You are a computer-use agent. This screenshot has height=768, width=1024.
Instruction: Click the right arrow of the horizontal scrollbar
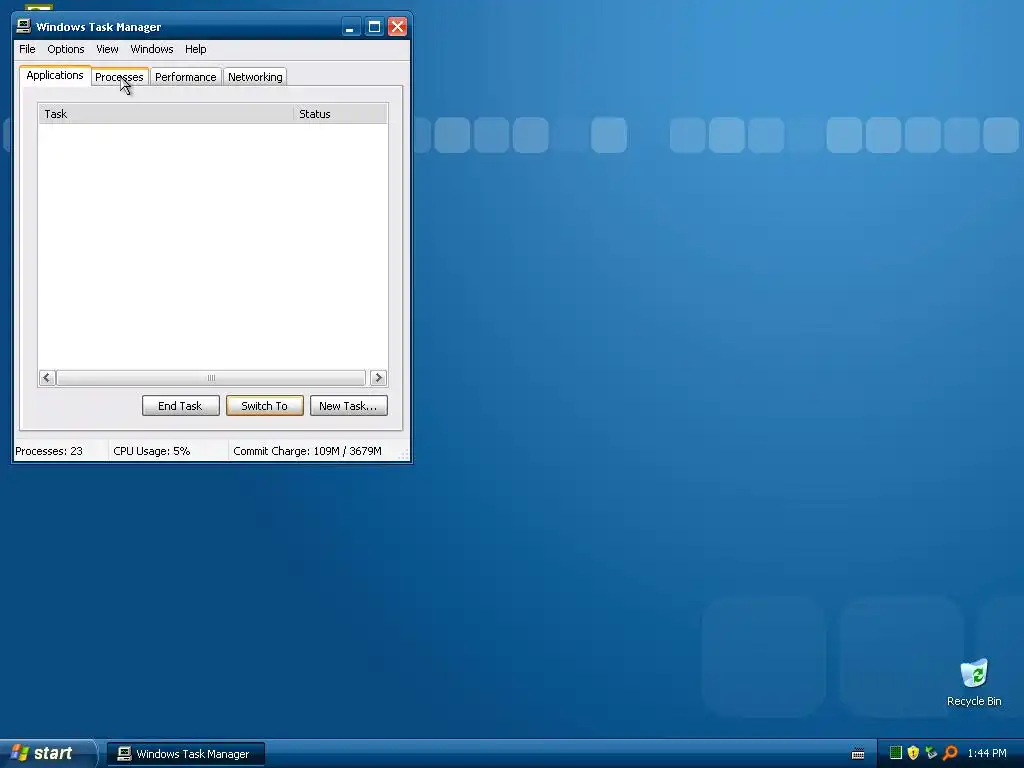(378, 377)
